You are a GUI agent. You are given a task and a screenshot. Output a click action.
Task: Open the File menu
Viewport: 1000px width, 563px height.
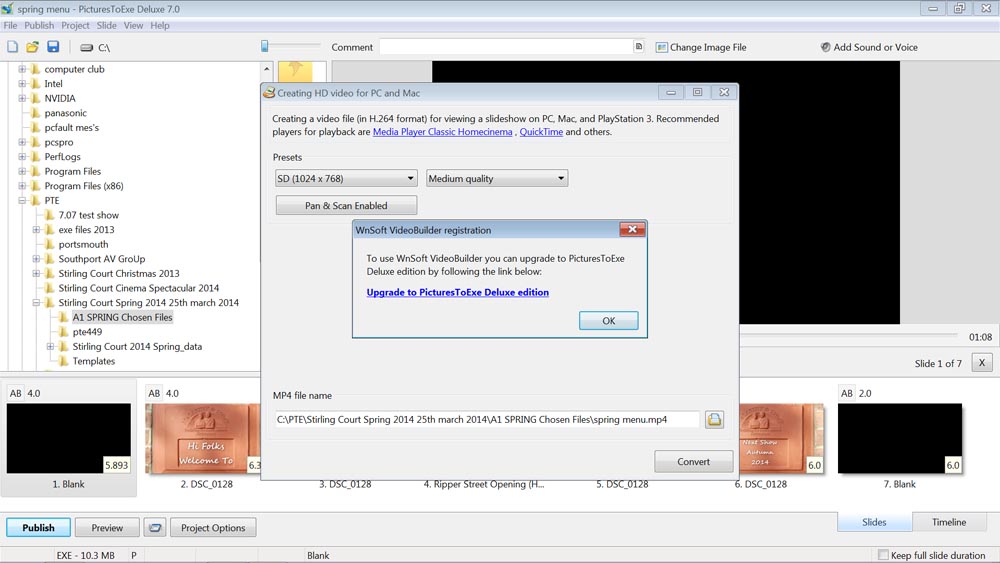(x=10, y=26)
